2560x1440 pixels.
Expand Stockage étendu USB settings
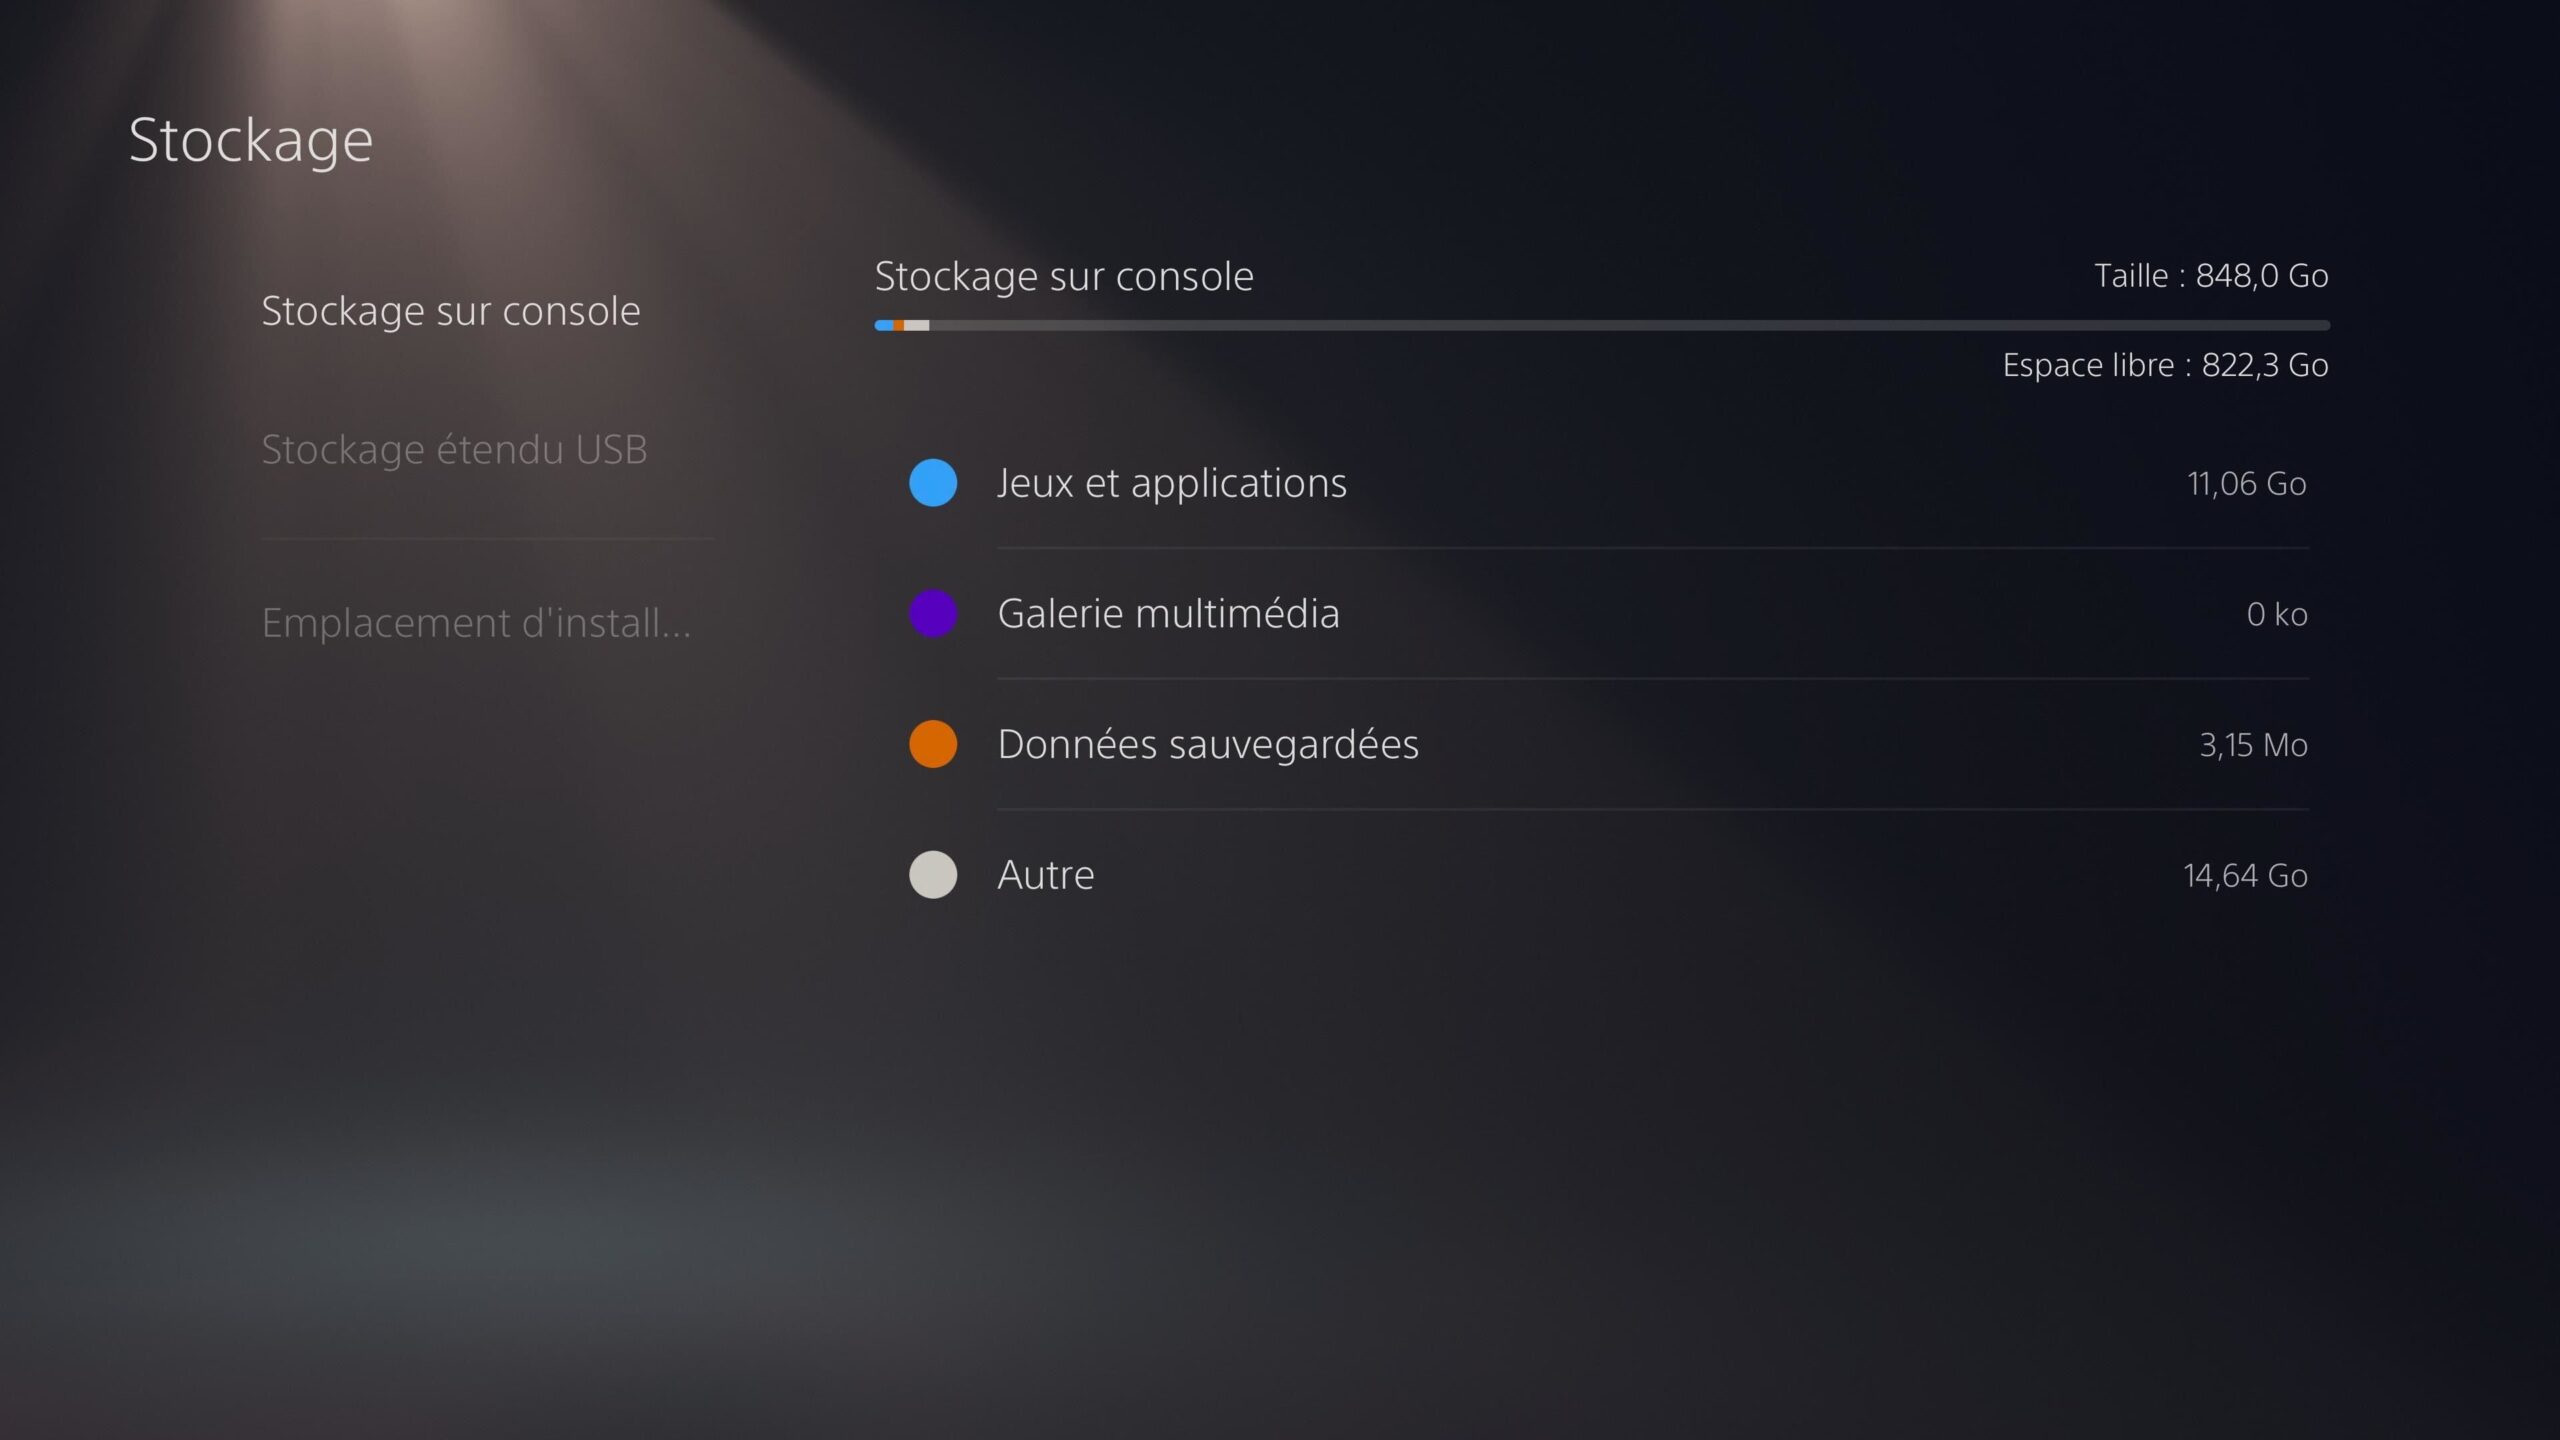click(x=454, y=450)
